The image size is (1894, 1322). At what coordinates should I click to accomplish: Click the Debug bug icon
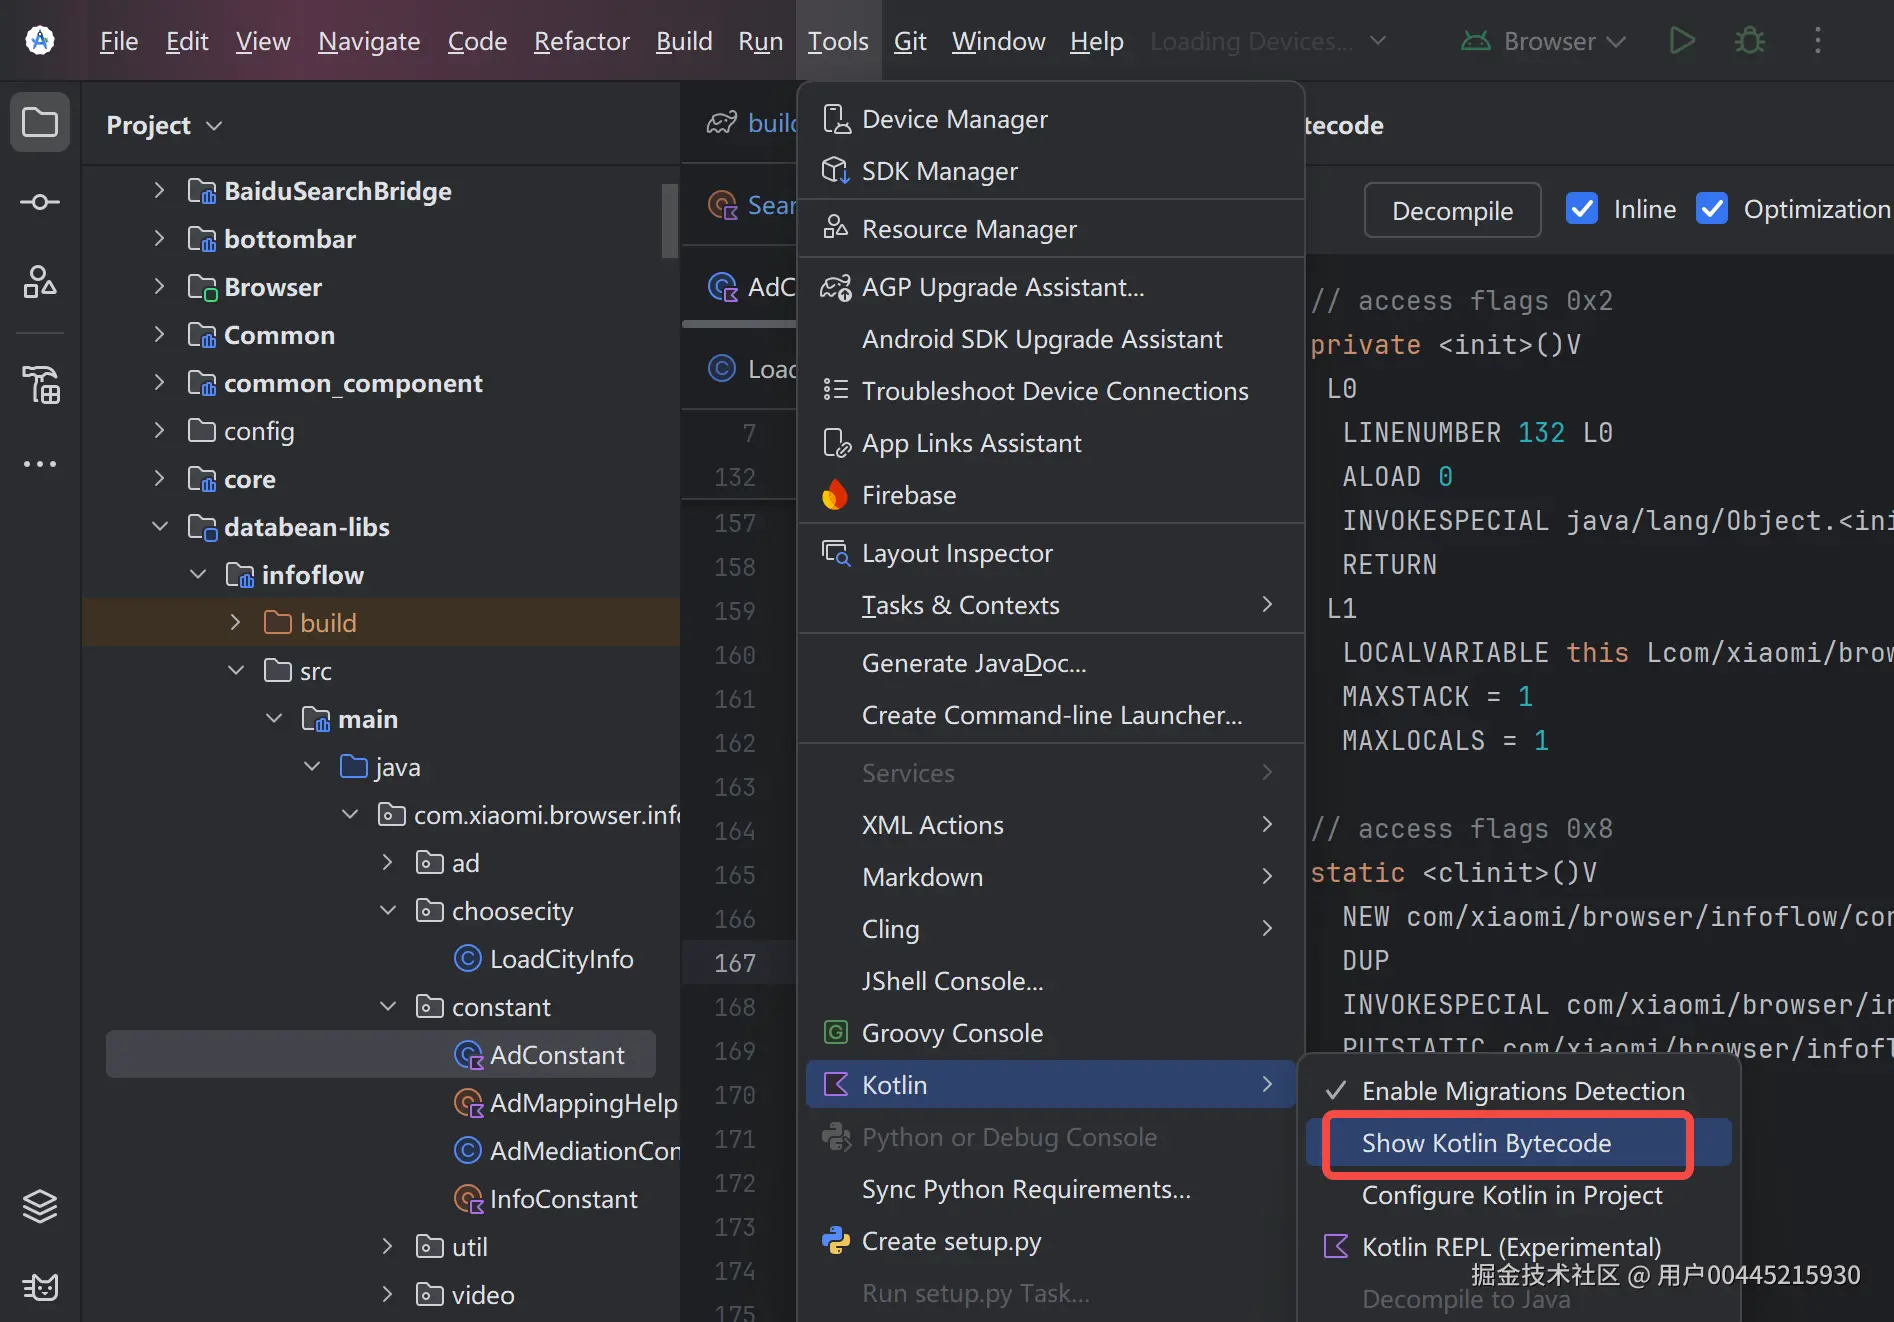point(1750,40)
